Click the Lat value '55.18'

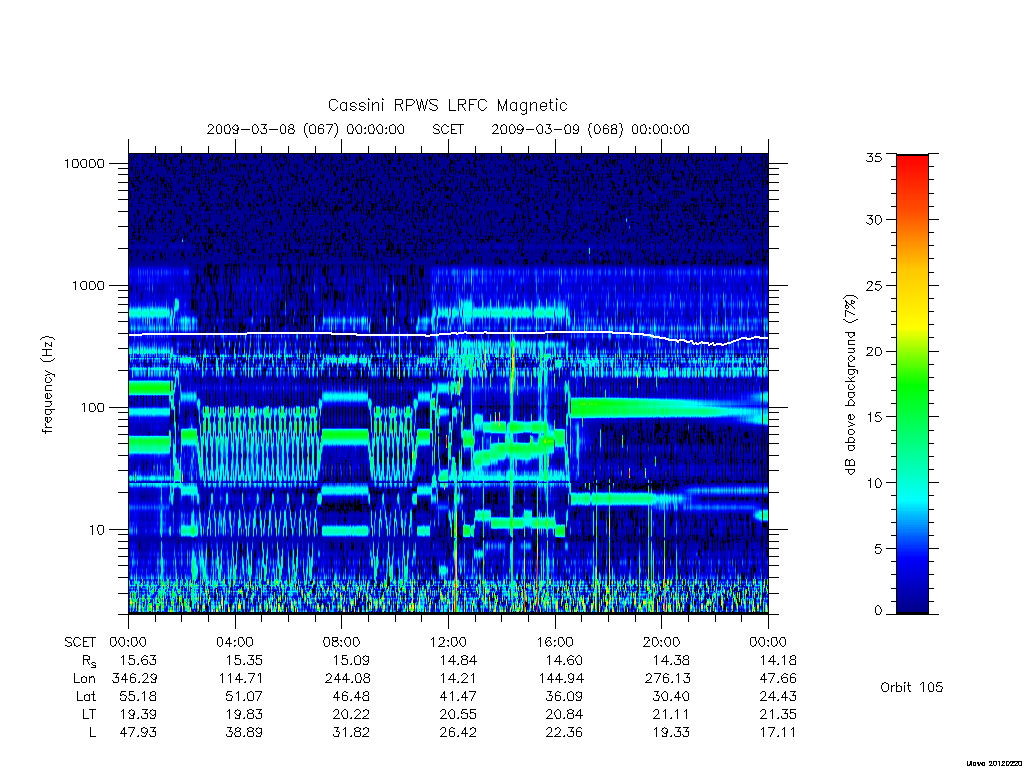138,696
